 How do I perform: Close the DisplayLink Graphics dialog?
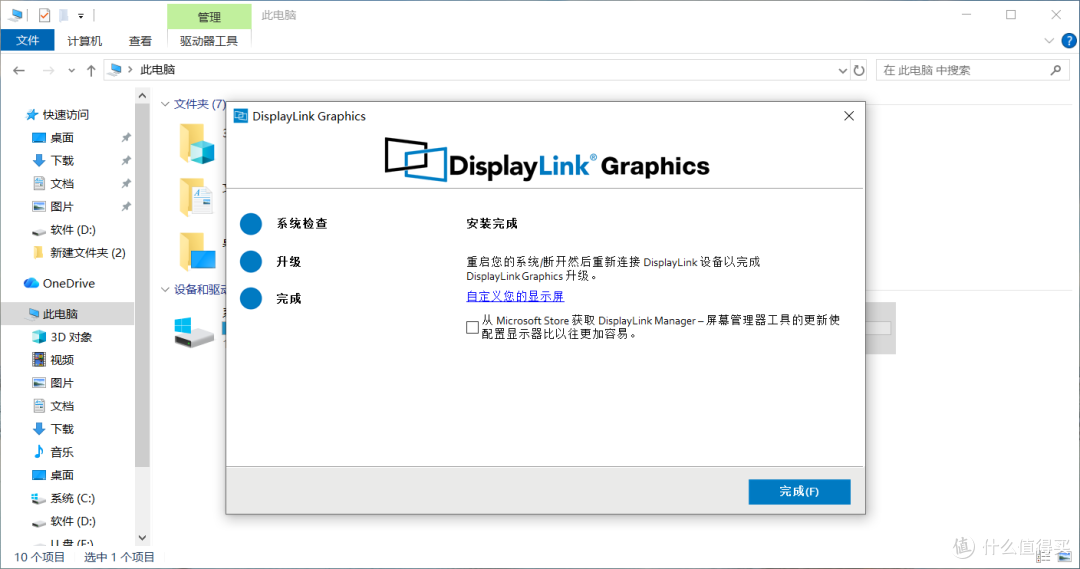click(849, 116)
